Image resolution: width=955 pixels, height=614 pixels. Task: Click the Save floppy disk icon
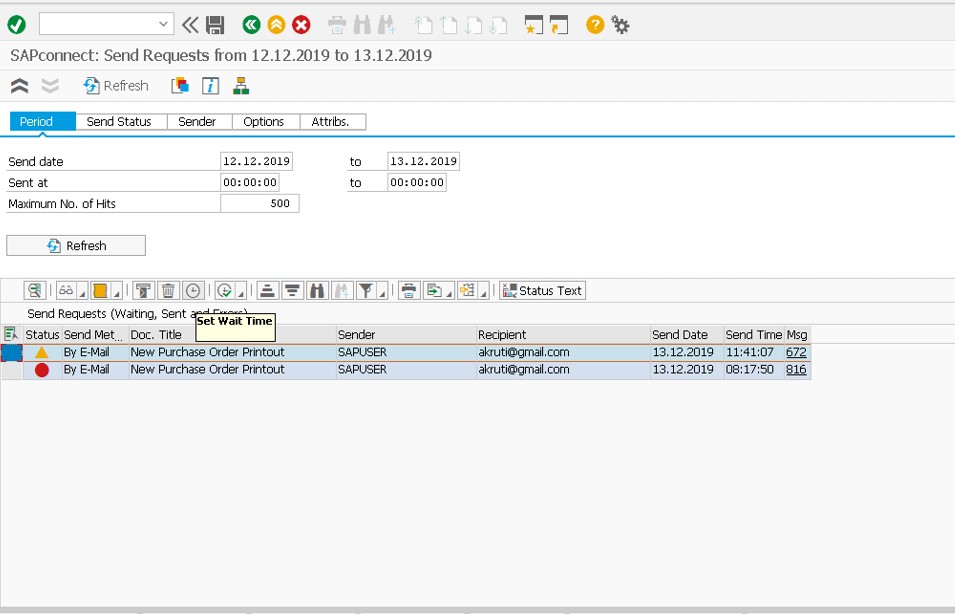[215, 25]
